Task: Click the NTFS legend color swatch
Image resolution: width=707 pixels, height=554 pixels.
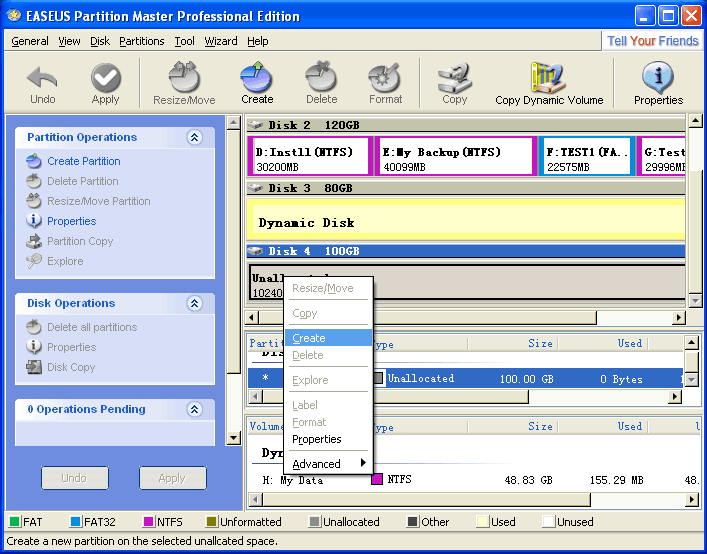Action: (148, 522)
